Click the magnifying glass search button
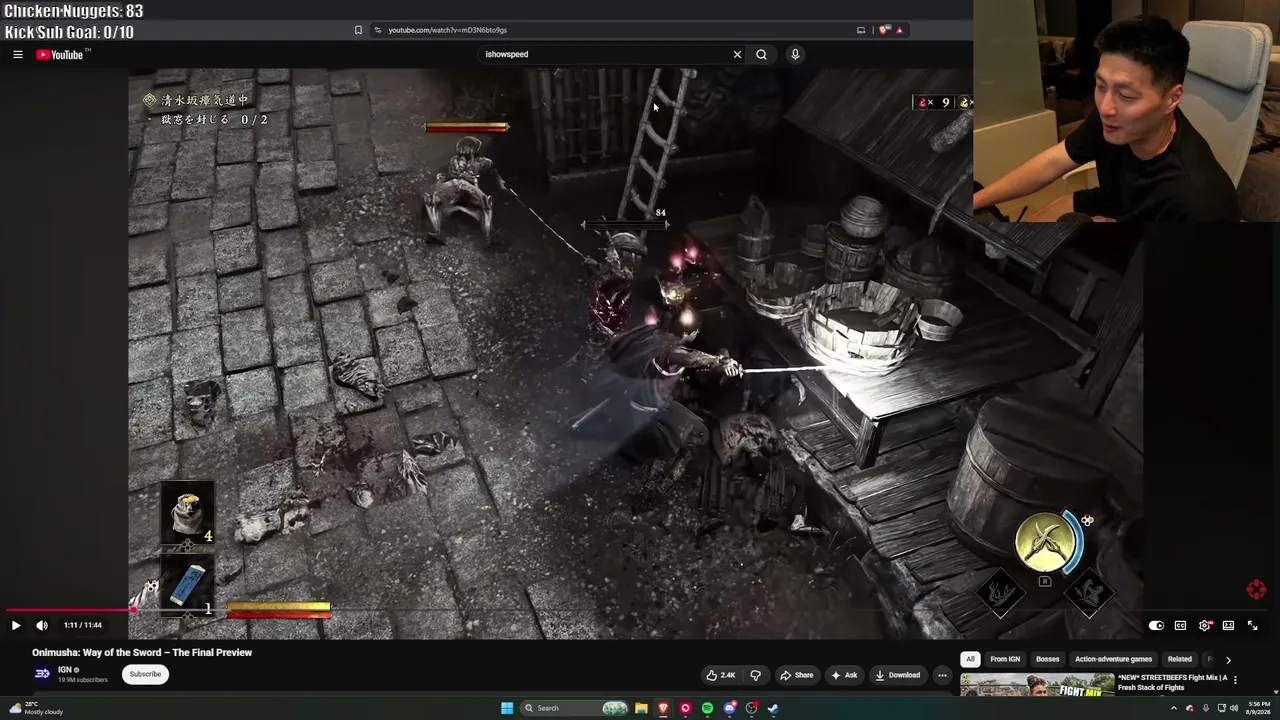 761,55
